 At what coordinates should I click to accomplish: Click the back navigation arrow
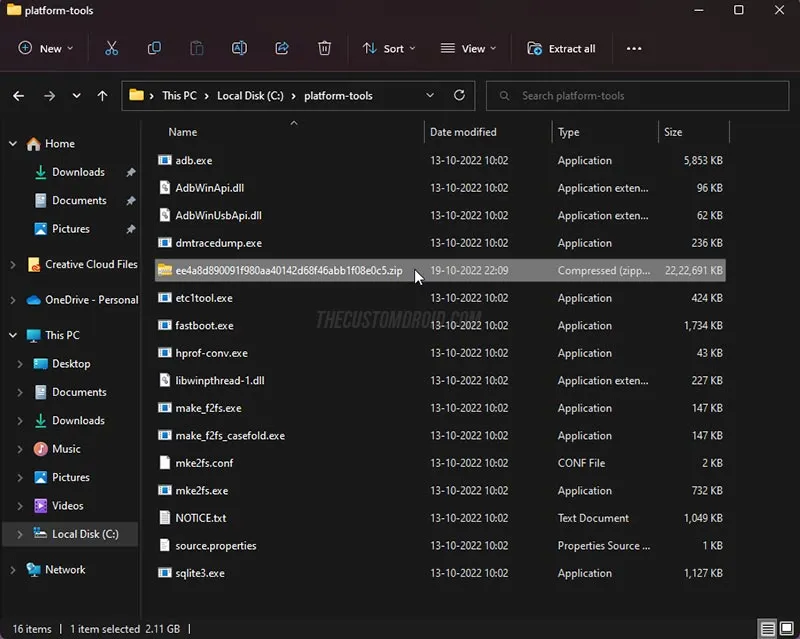coord(18,95)
